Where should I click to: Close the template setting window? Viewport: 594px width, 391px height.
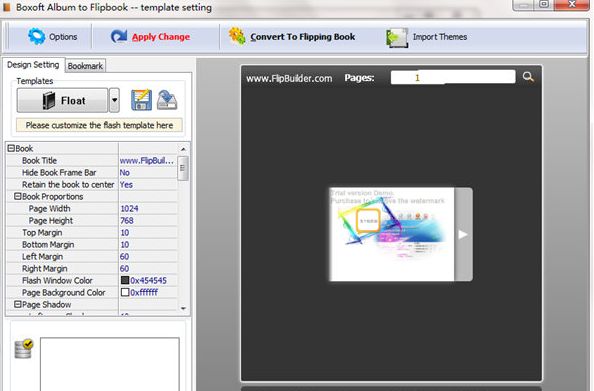click(x=572, y=5)
